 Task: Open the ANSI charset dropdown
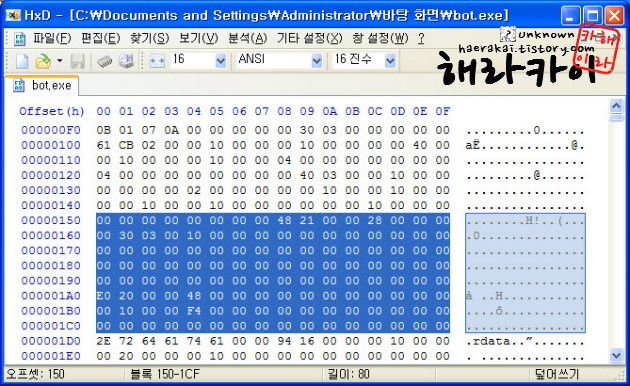coord(317,61)
